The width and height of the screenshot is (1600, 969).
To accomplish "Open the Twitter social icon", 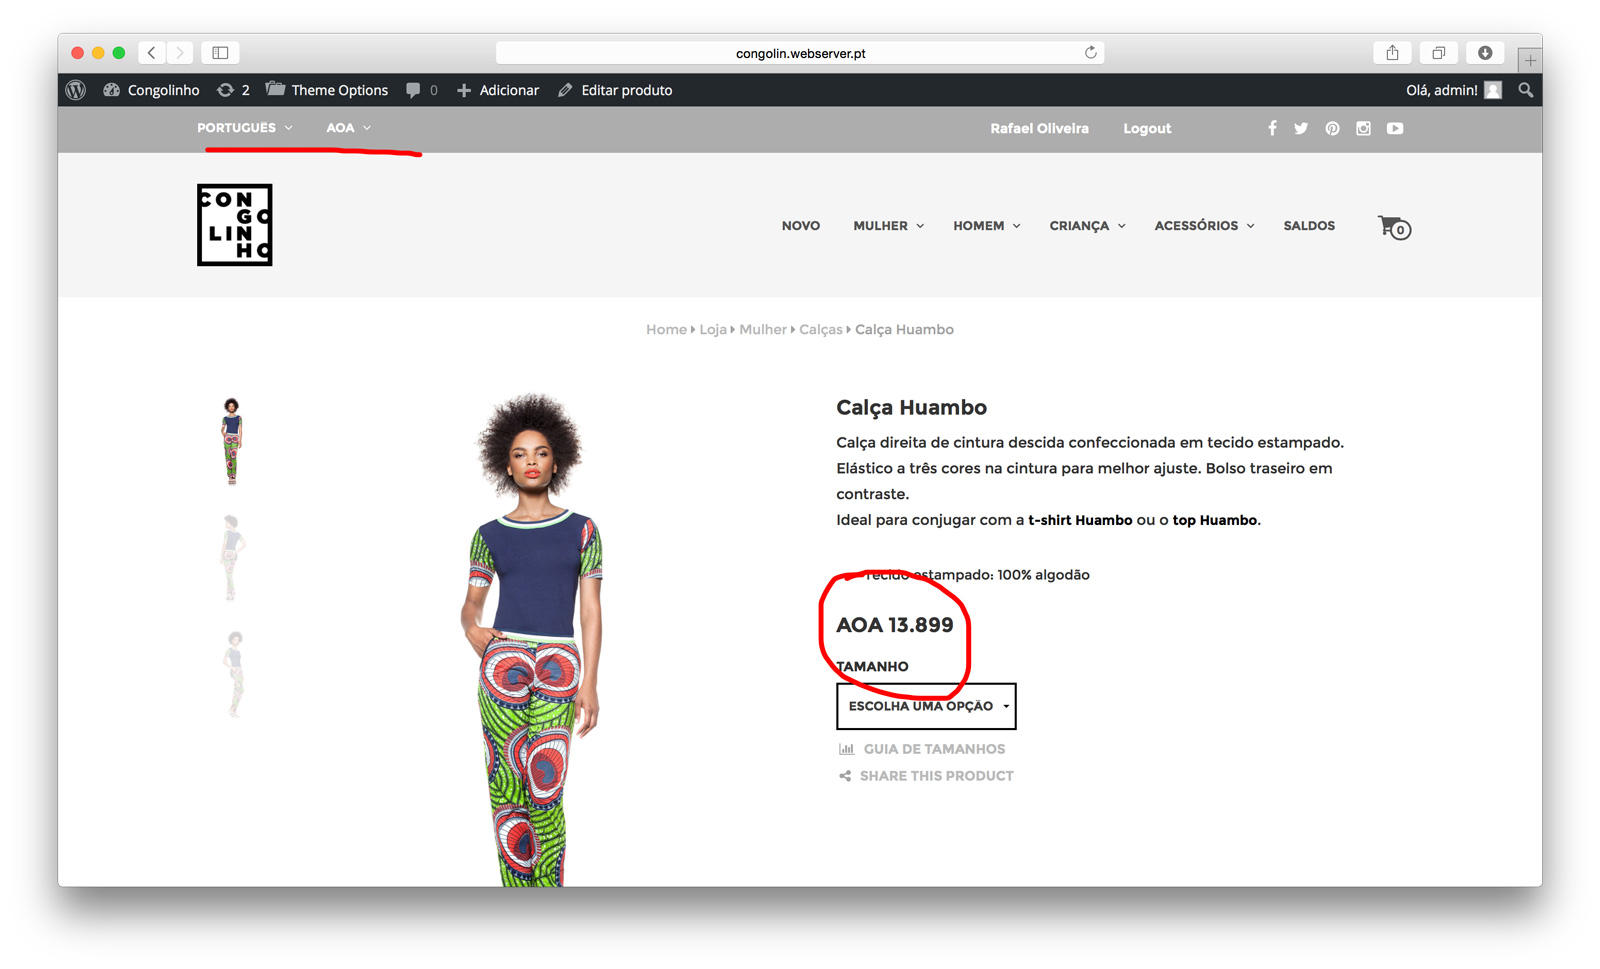I will [1301, 128].
